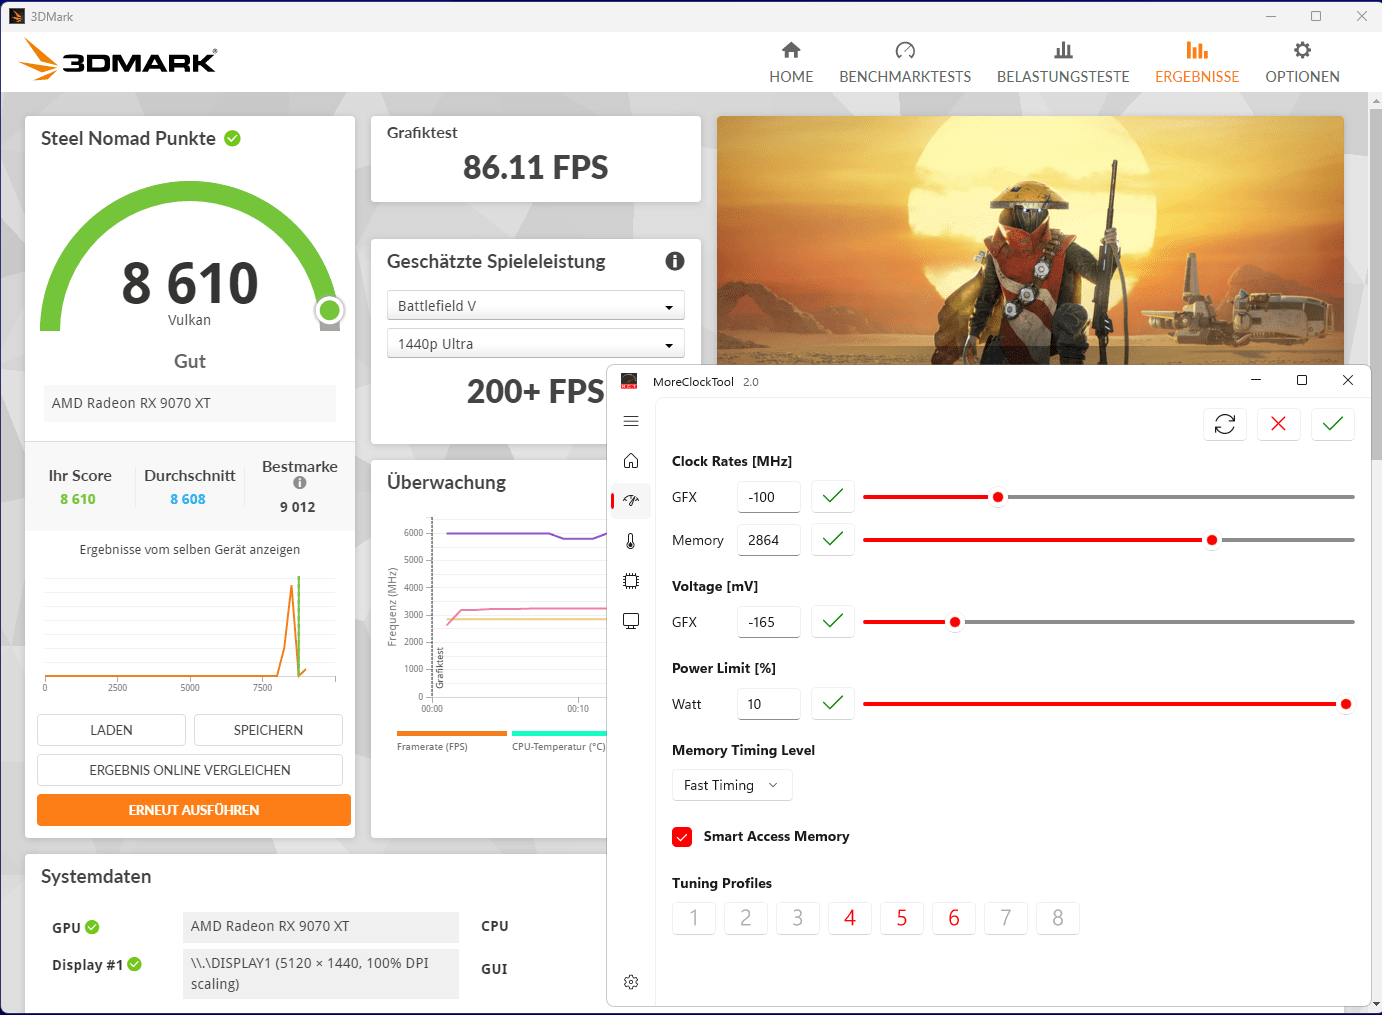
Task: Click ERNEUT AUSFÜHREN button
Action: (x=194, y=810)
